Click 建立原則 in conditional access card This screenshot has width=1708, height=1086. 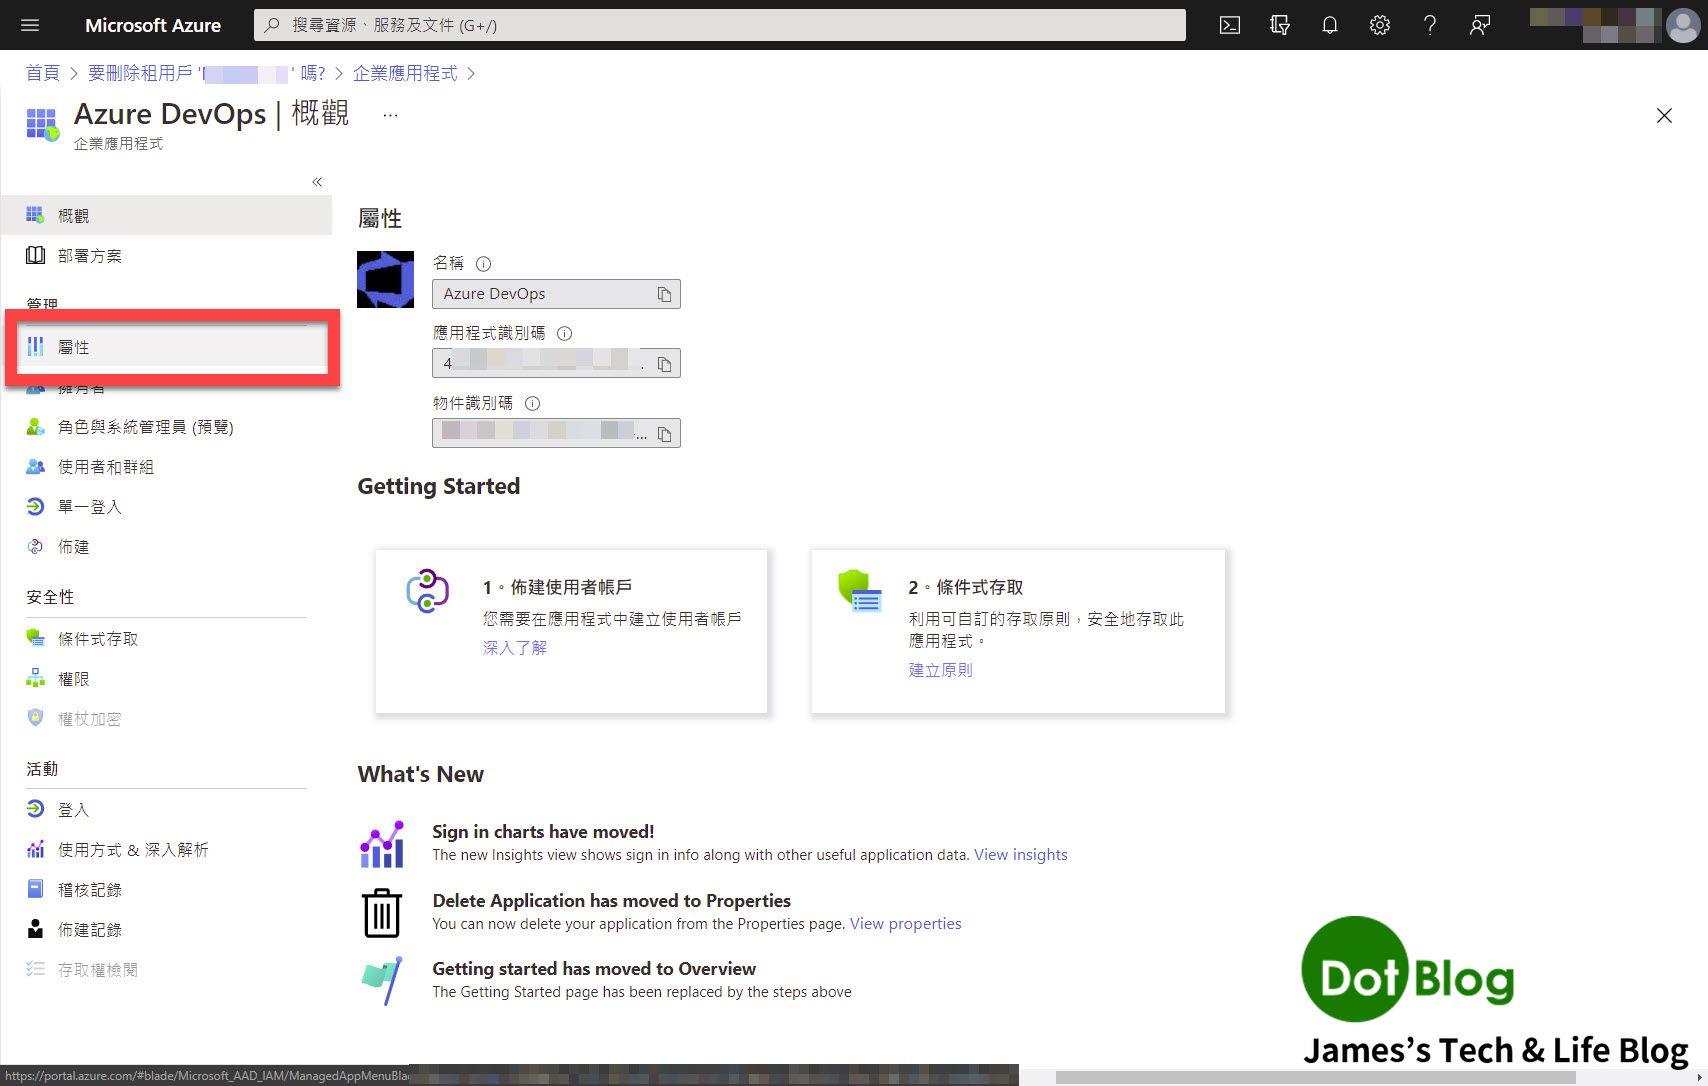[940, 670]
